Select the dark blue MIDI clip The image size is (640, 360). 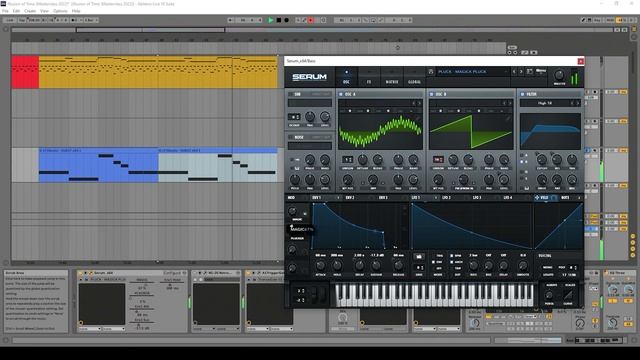tap(98, 165)
